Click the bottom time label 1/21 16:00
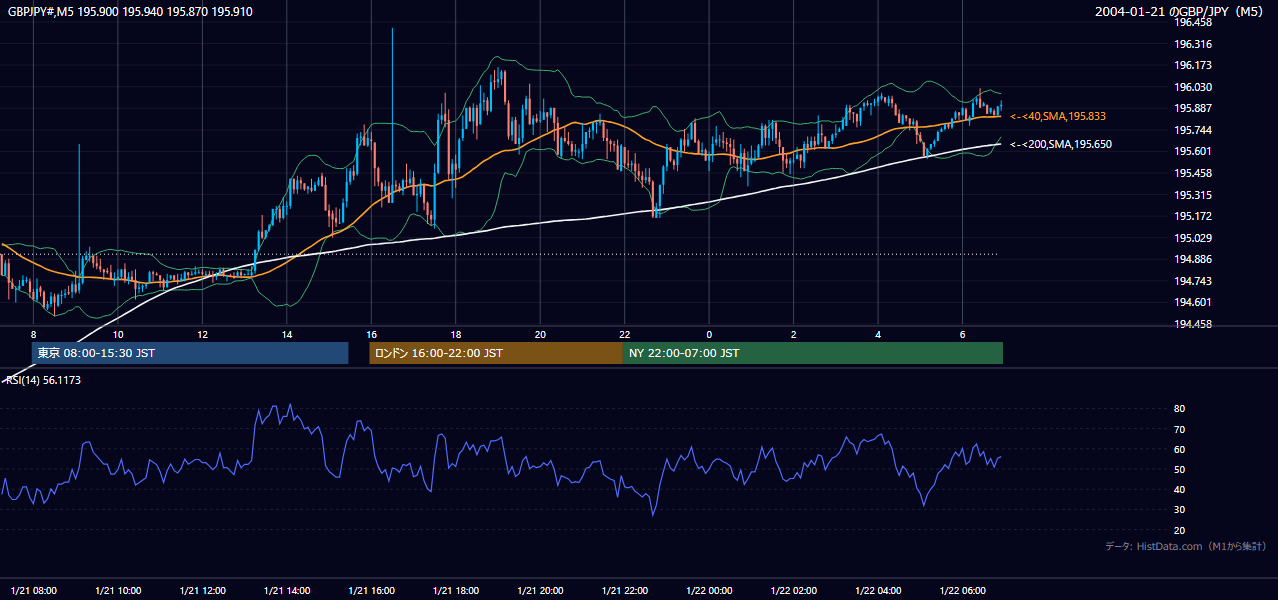This screenshot has width=1278, height=600. coord(371,591)
